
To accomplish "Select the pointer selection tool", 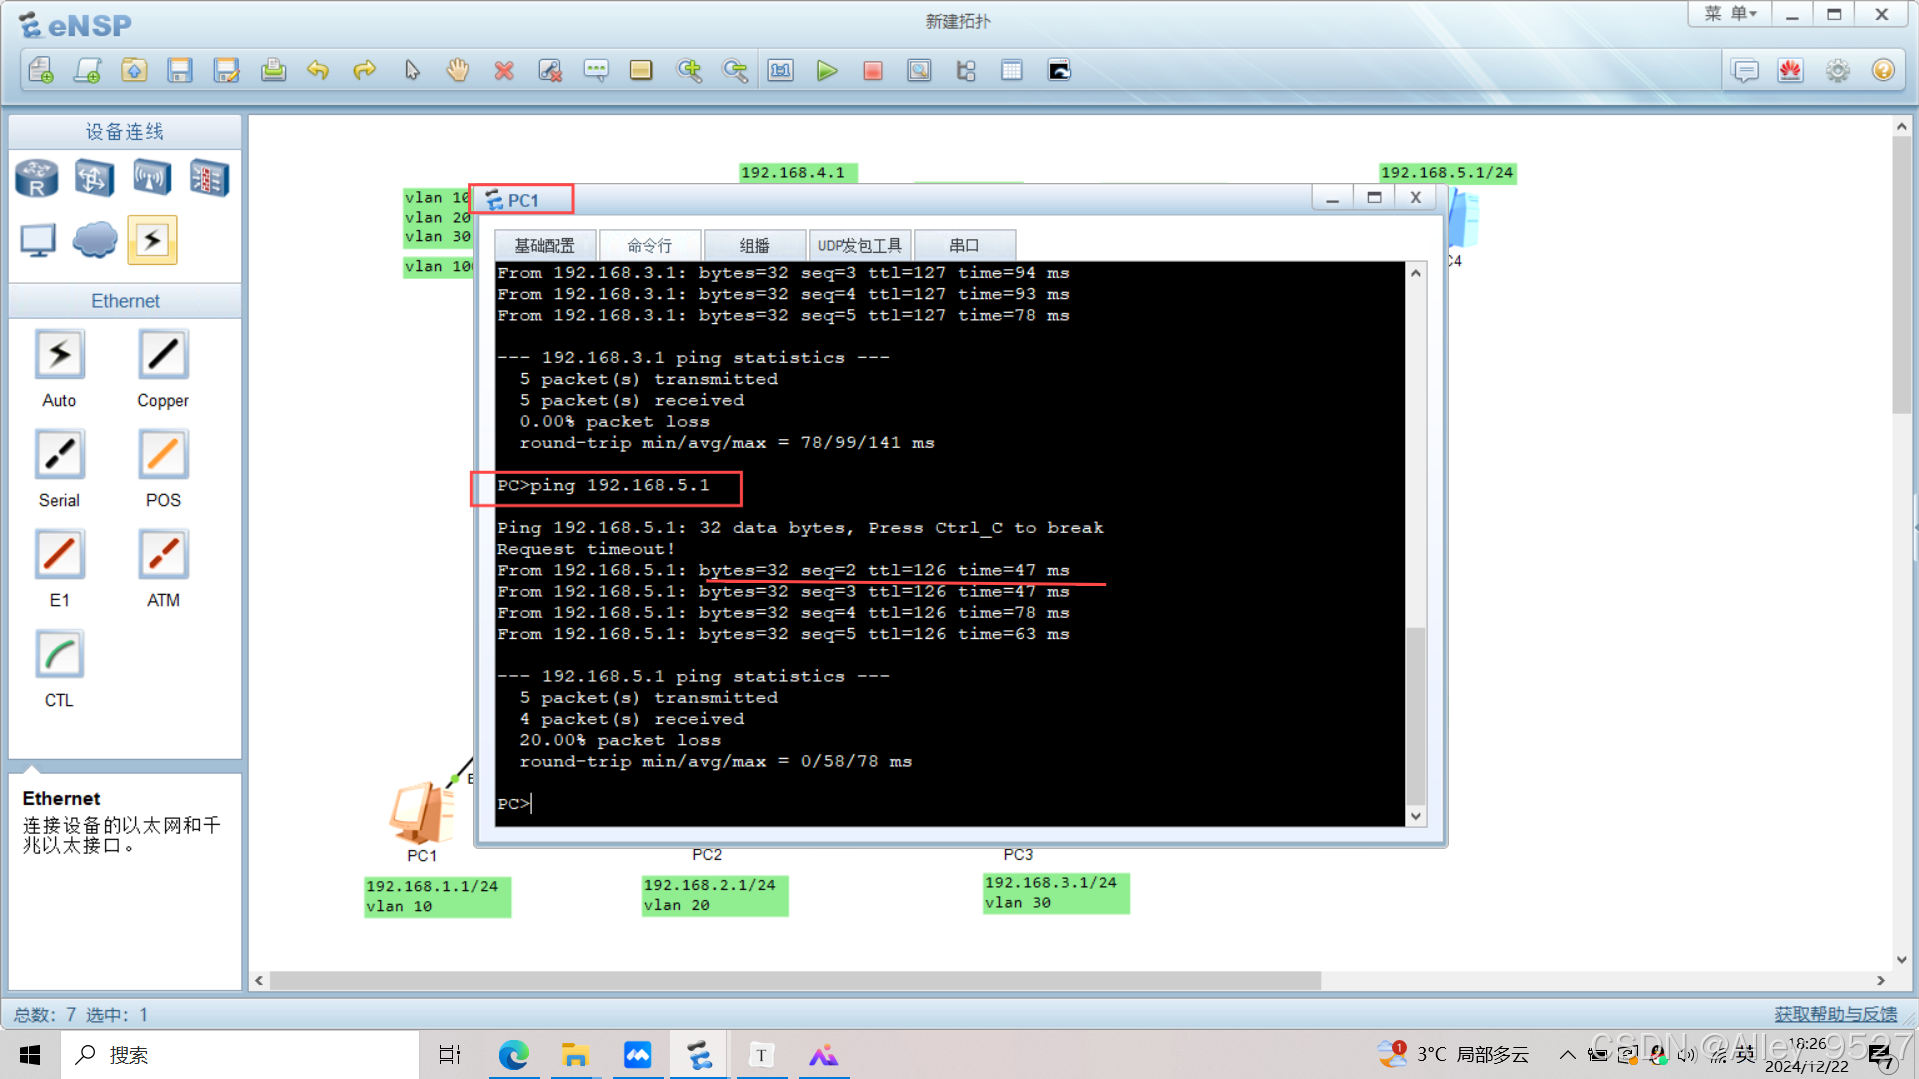I will 412,70.
